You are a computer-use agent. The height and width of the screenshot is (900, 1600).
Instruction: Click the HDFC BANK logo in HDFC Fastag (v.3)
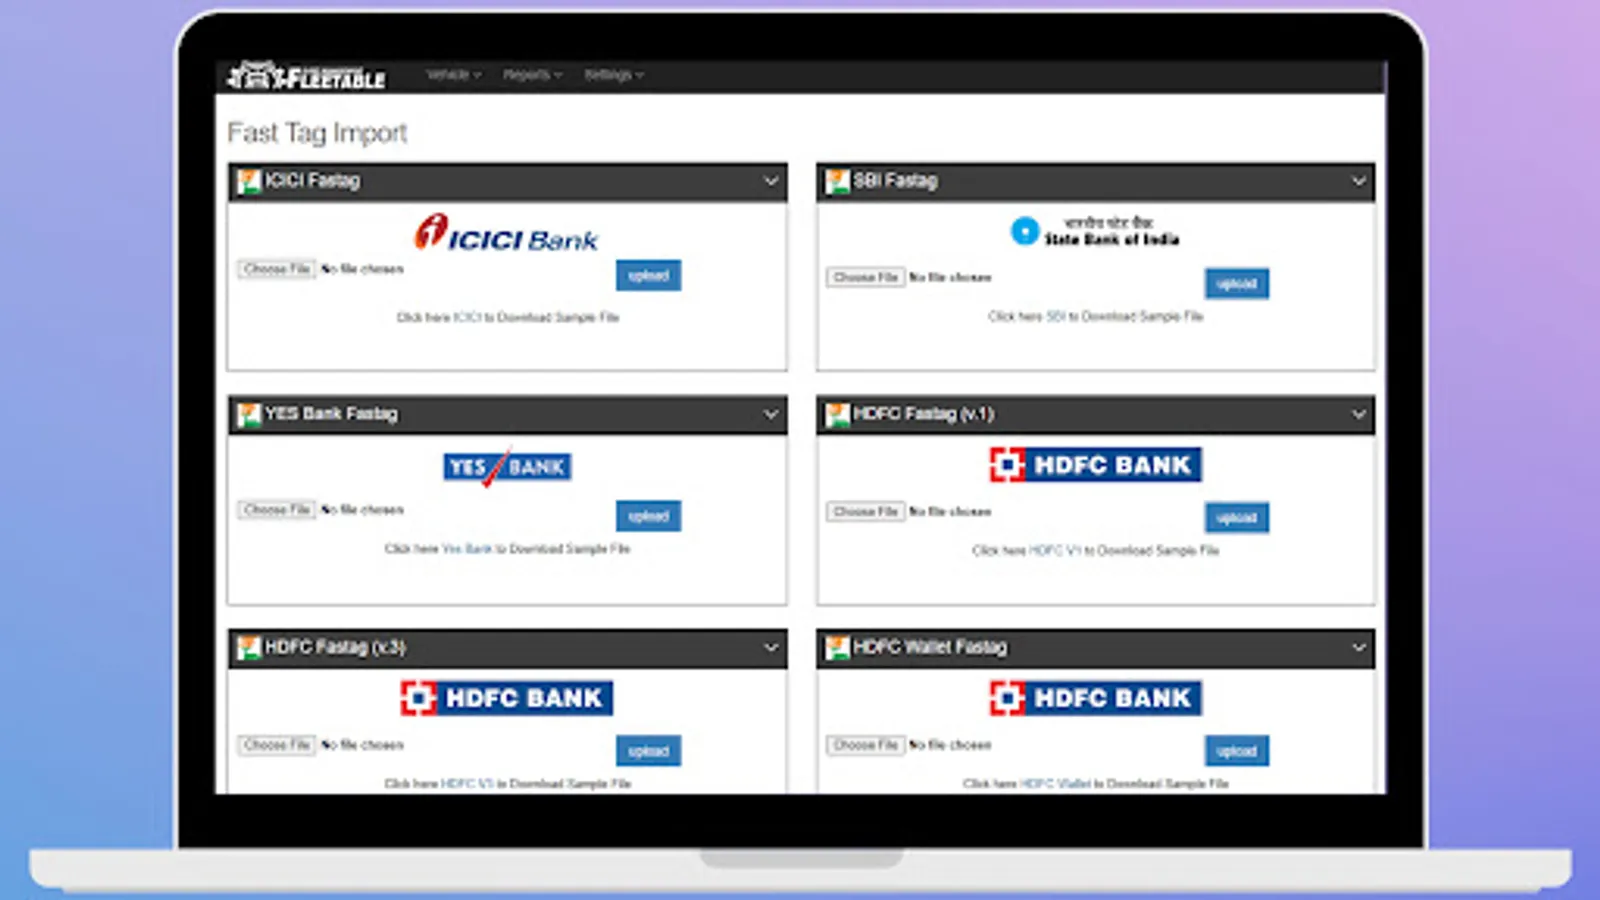click(507, 698)
